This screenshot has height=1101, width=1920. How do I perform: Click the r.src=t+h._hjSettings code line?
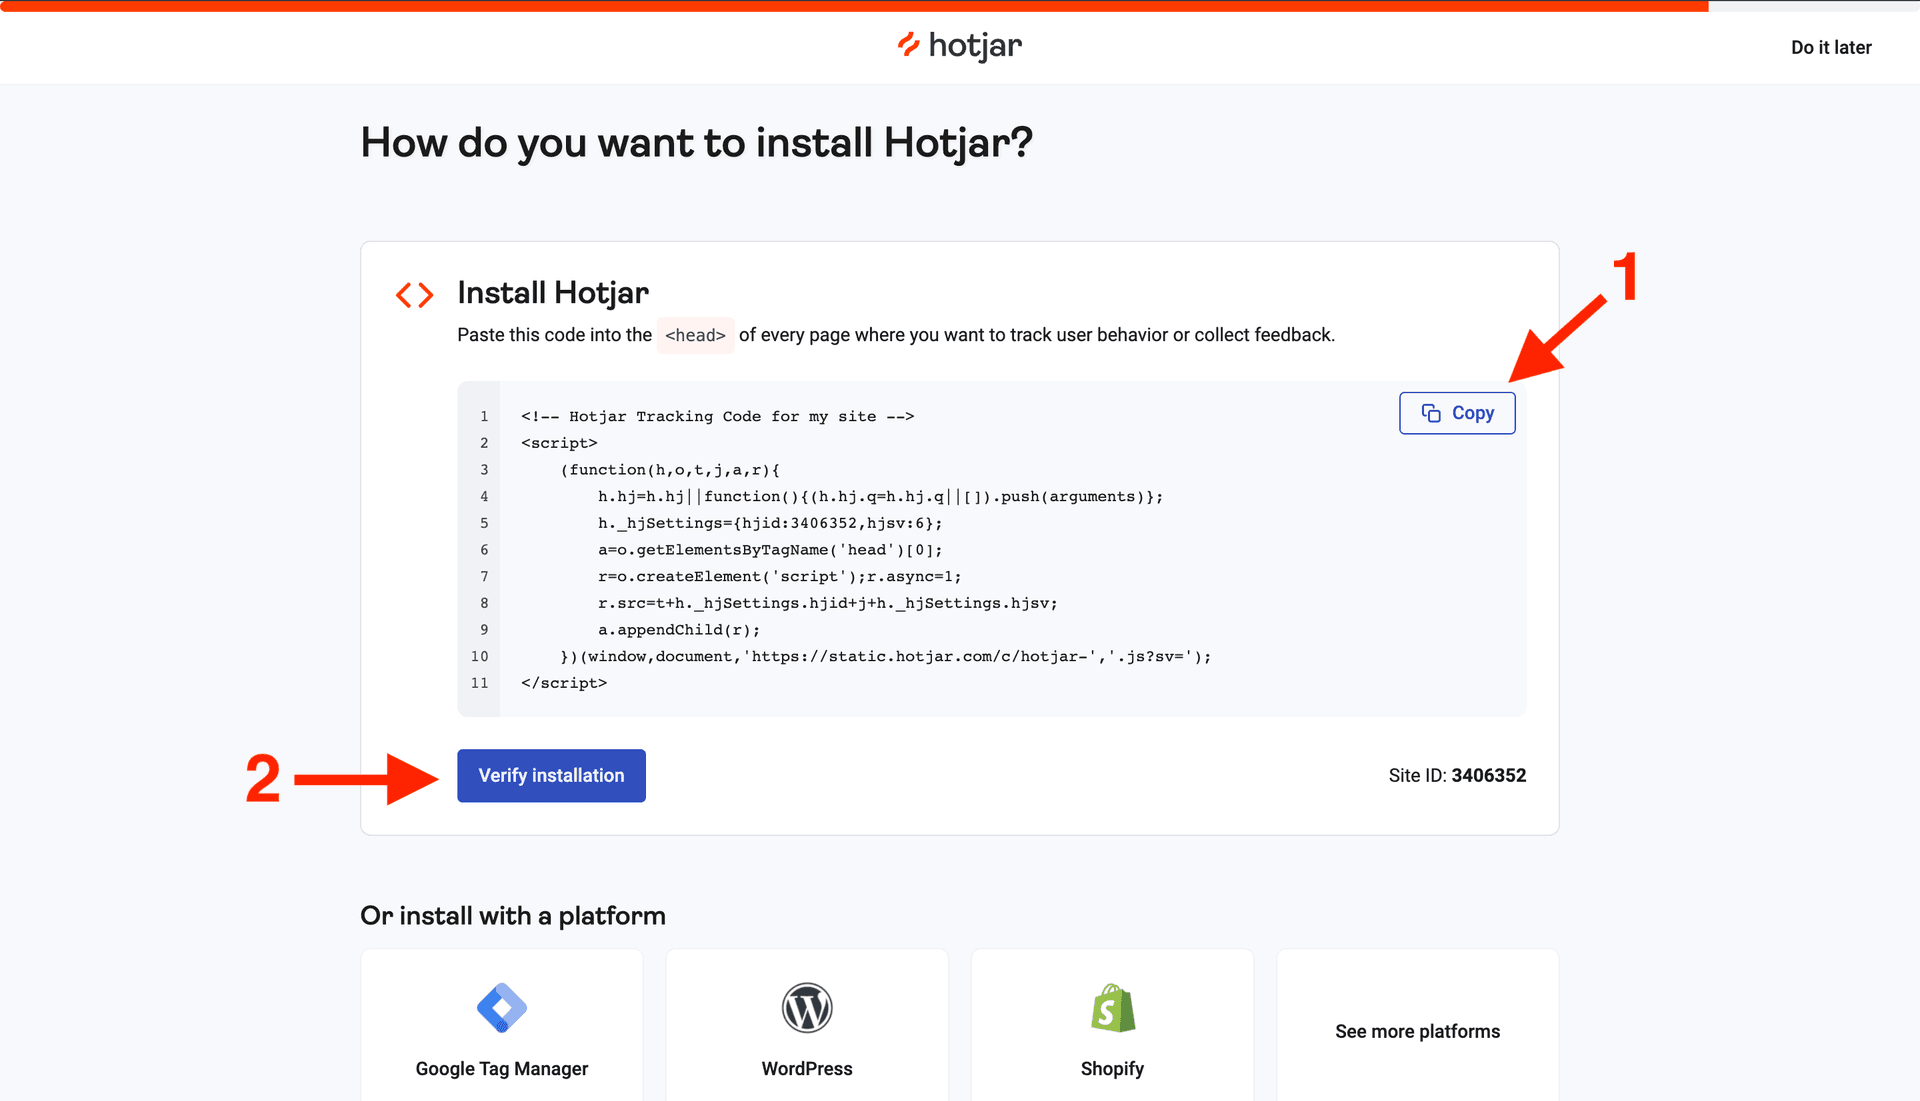(827, 603)
